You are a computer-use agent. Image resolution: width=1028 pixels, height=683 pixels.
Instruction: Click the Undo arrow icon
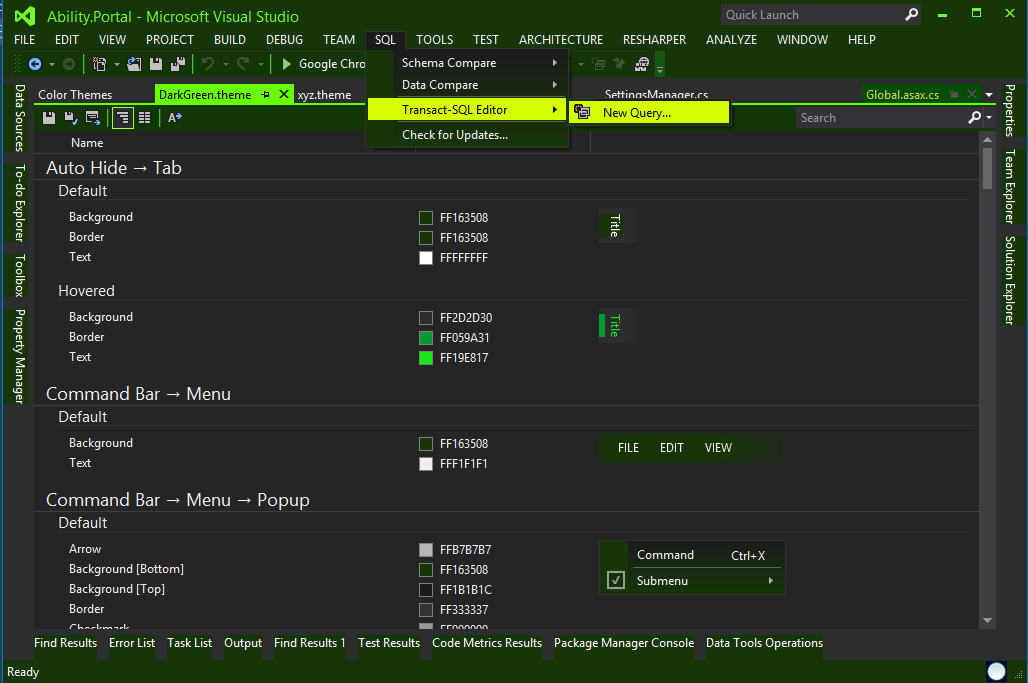pyautogui.click(x=208, y=64)
